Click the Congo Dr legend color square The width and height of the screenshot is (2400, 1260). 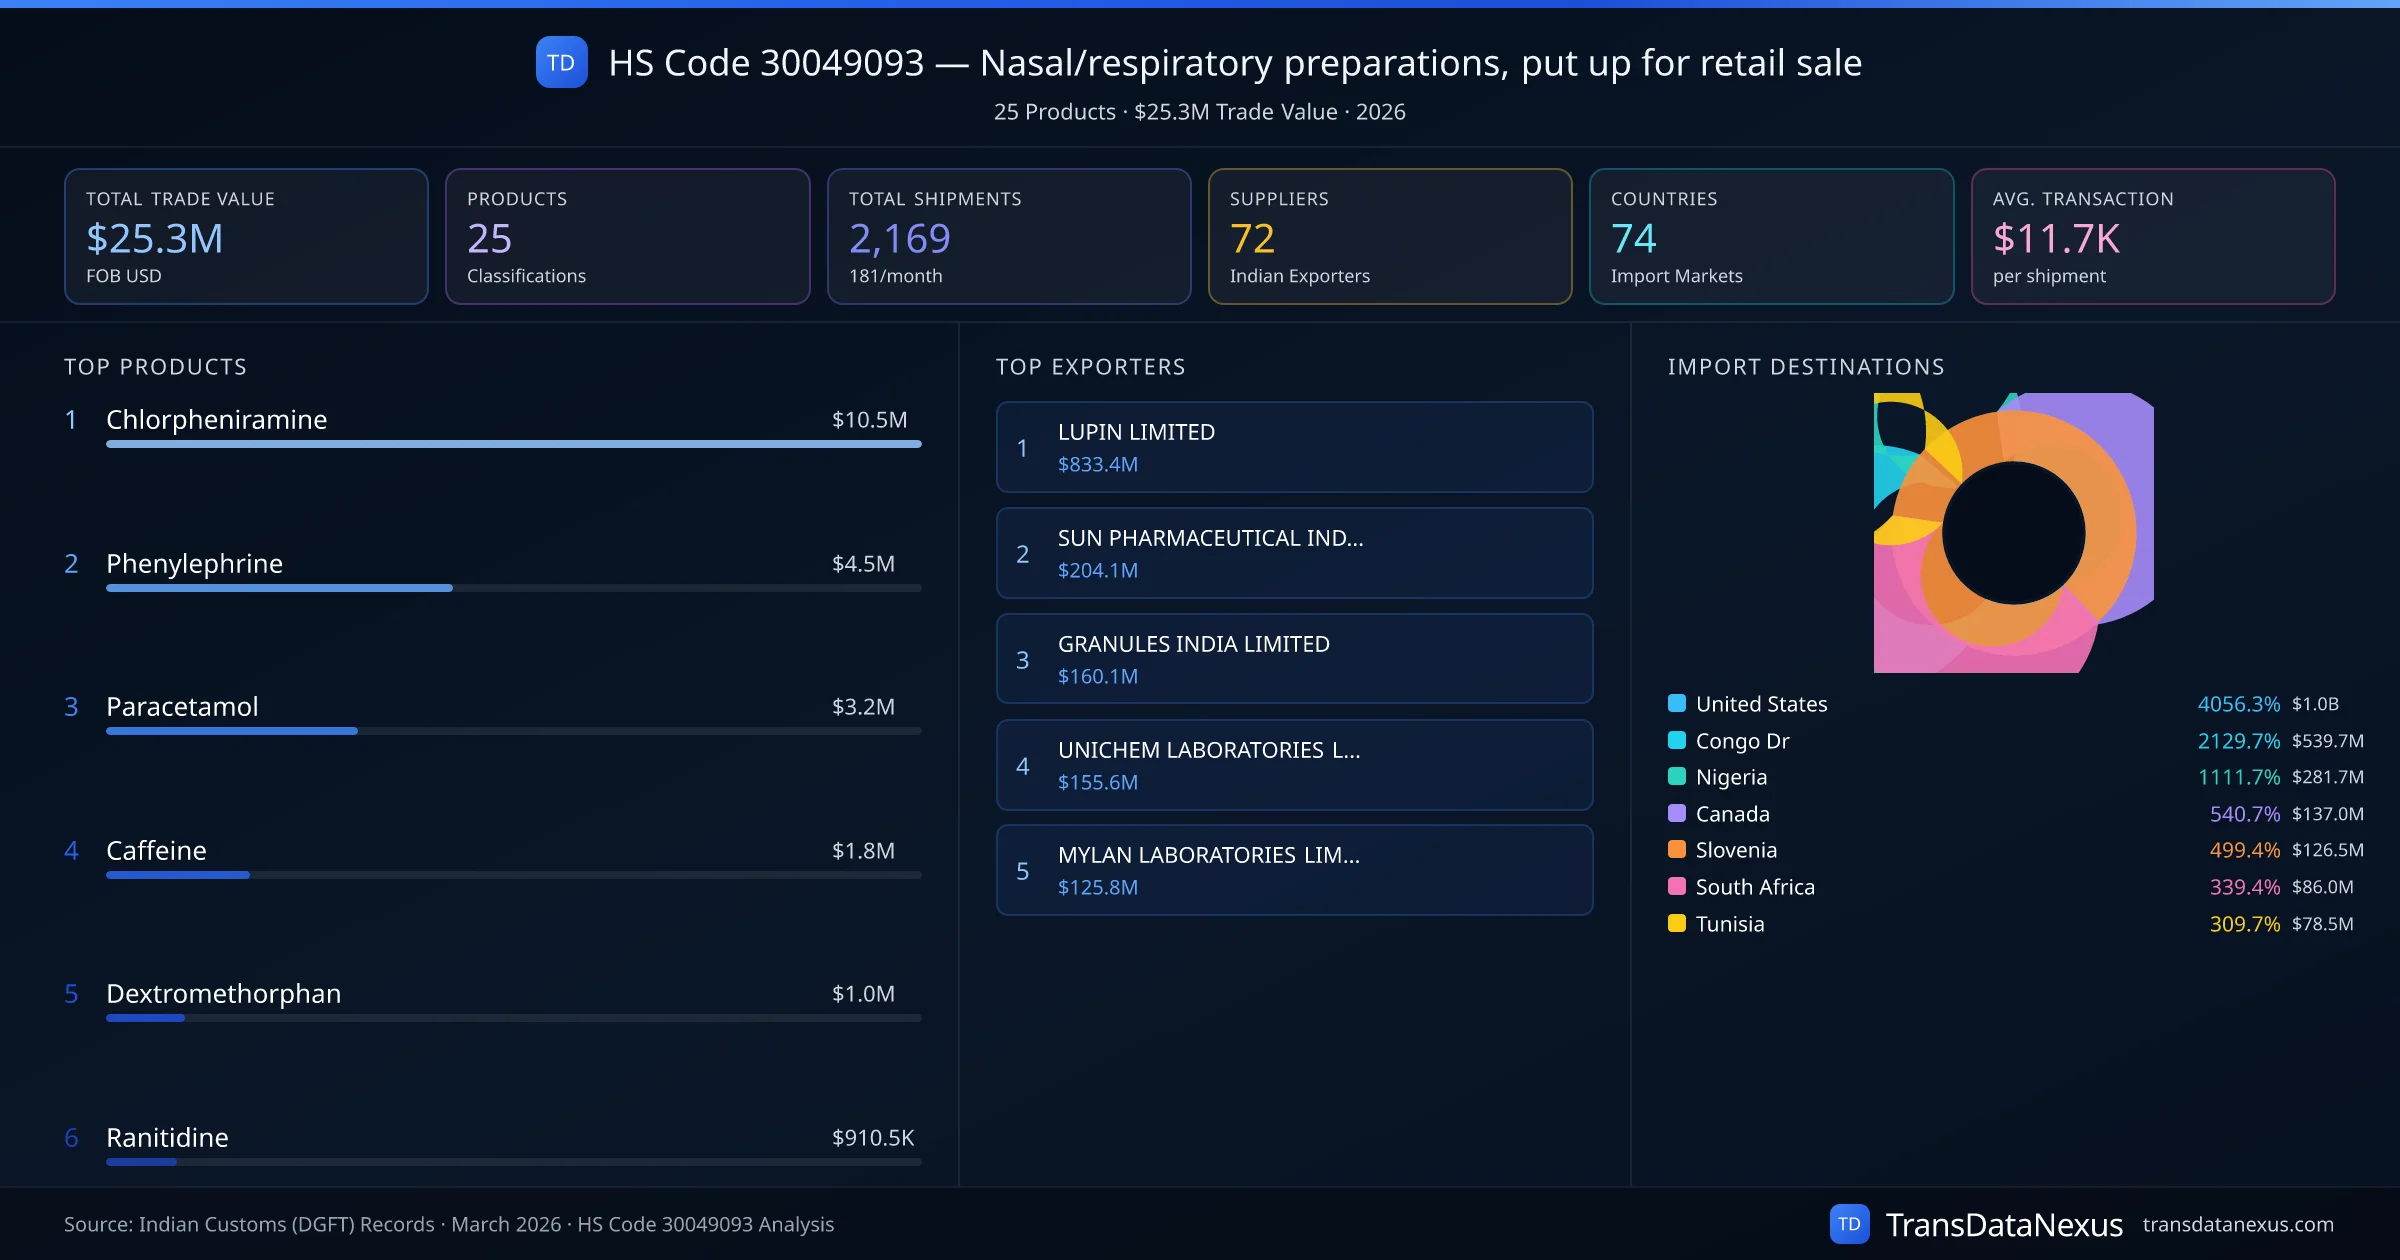point(1677,740)
